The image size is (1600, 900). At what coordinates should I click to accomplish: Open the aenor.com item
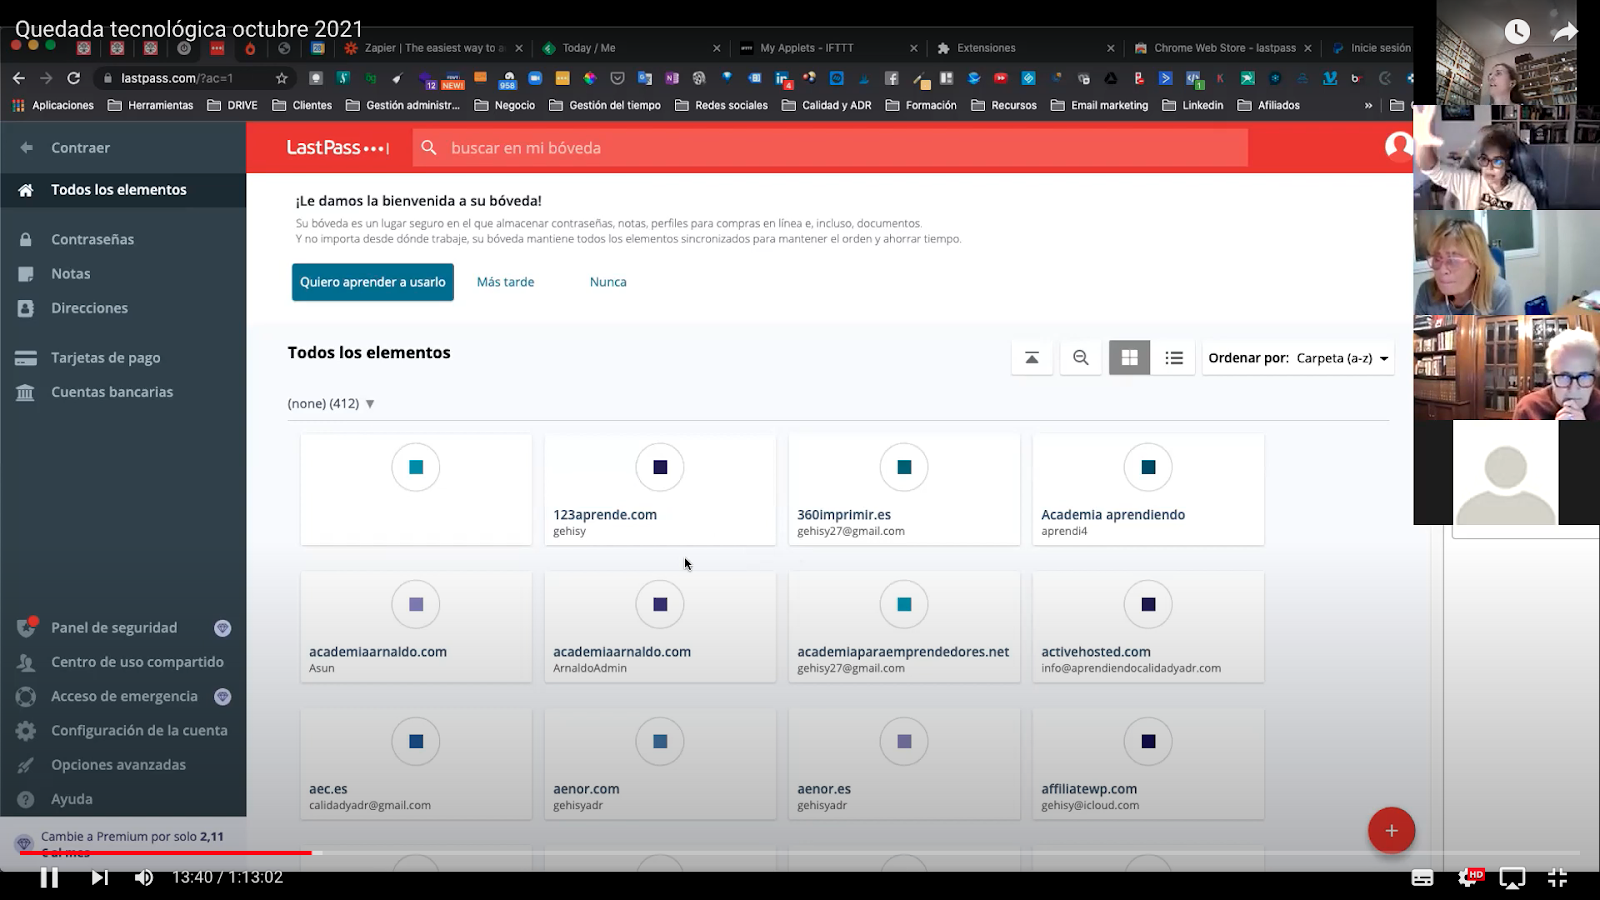(x=660, y=764)
